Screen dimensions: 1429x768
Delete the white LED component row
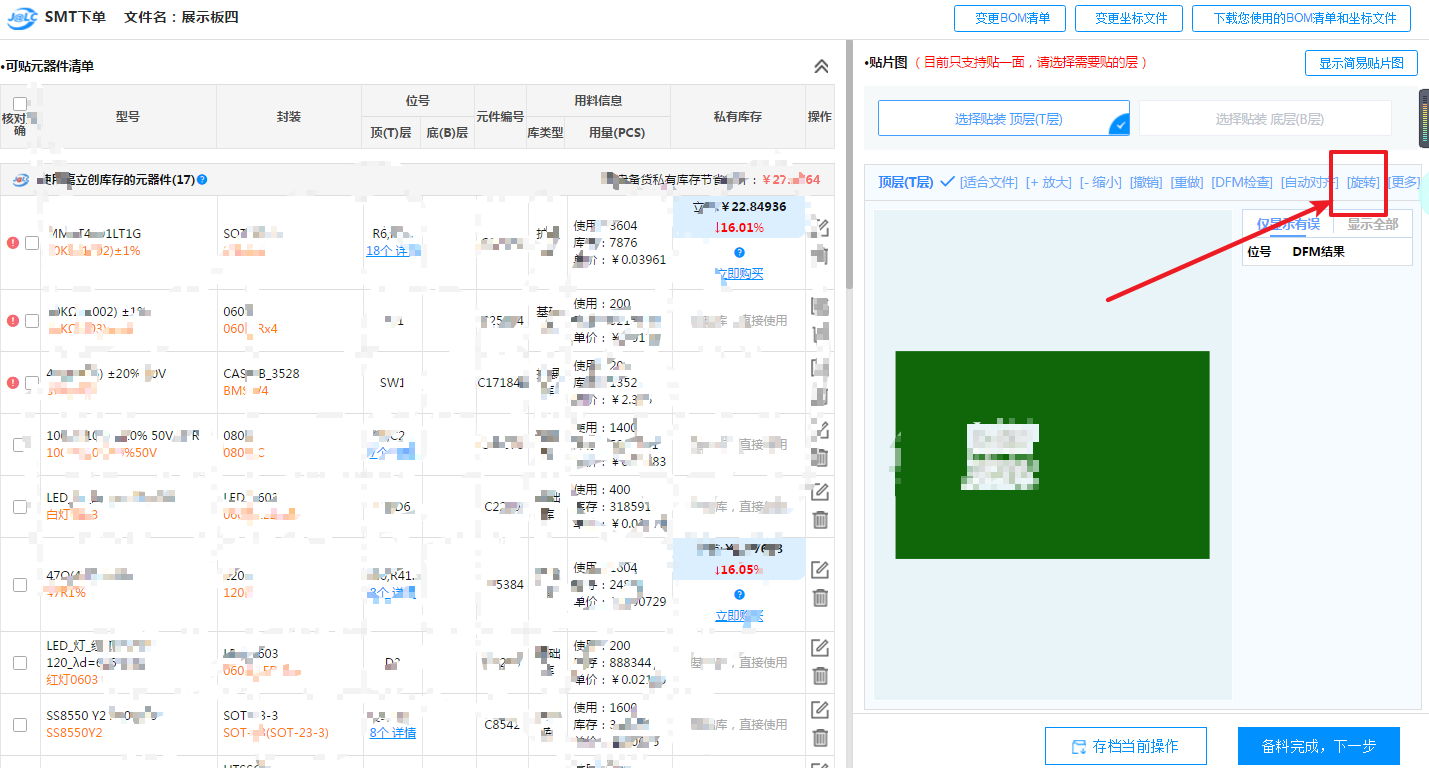tap(820, 519)
